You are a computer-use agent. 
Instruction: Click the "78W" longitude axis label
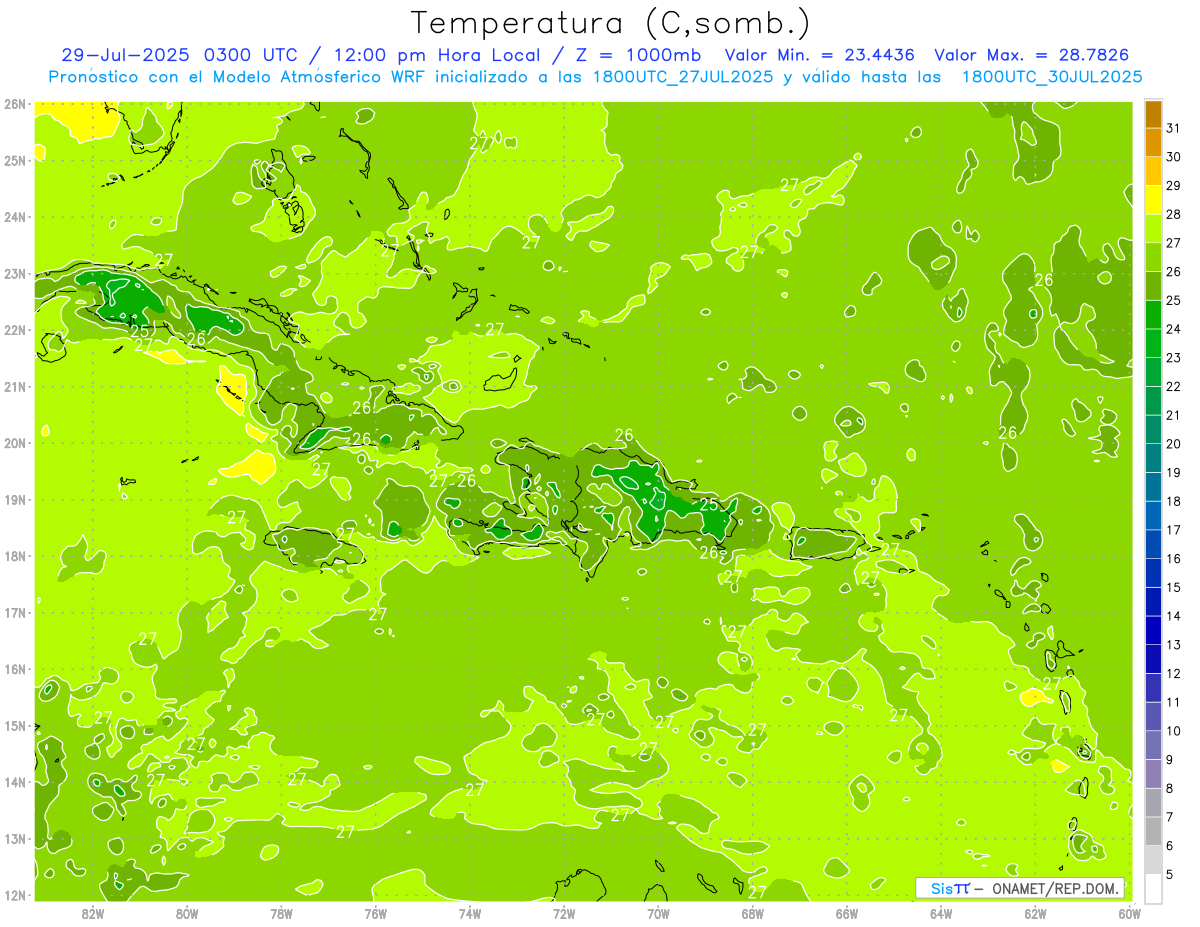point(281,914)
